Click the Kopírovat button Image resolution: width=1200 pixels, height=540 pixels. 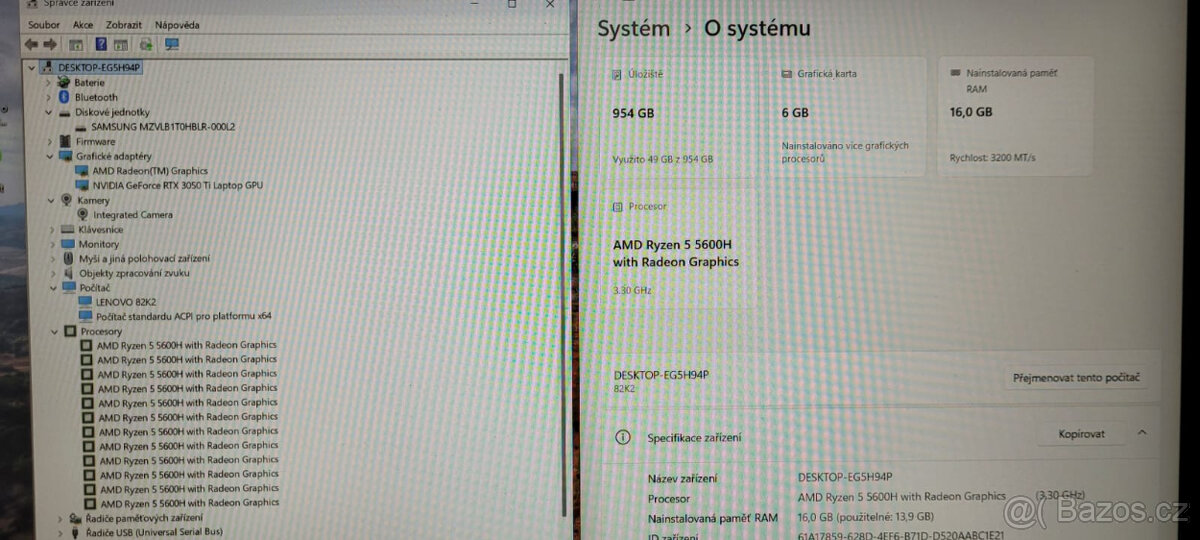pos(1082,434)
